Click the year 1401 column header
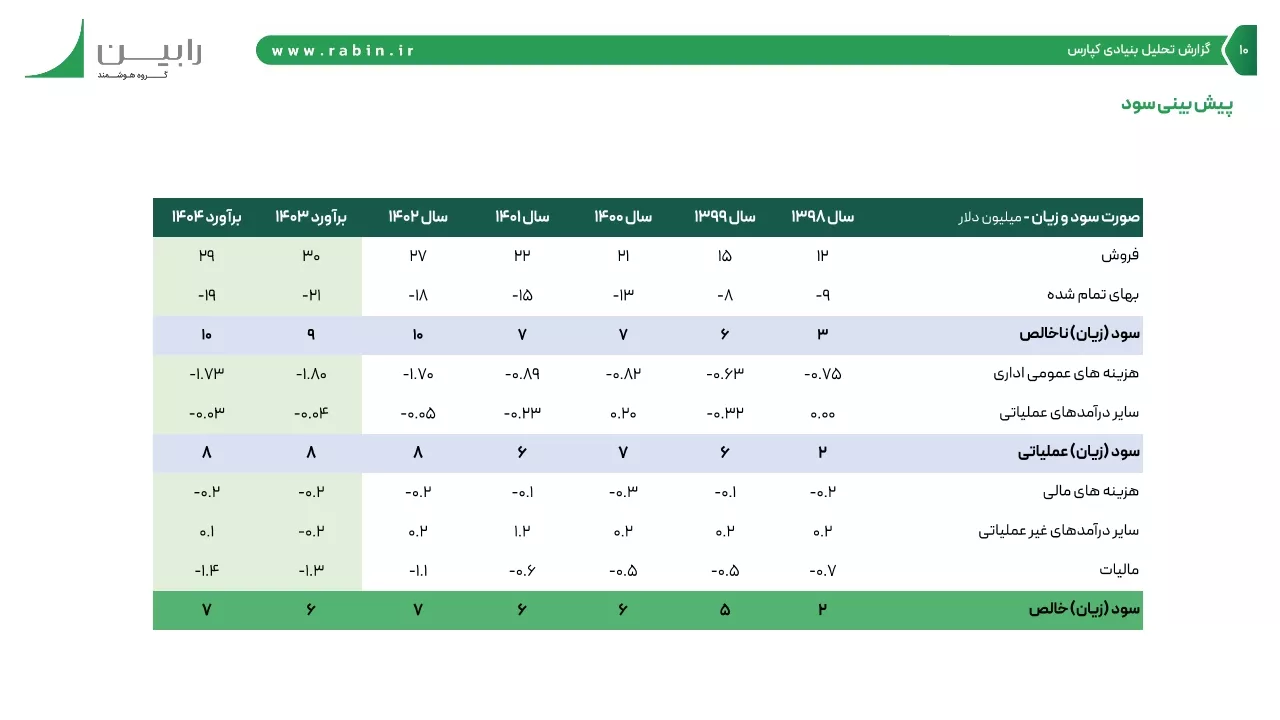The image size is (1280, 720). click(522, 217)
